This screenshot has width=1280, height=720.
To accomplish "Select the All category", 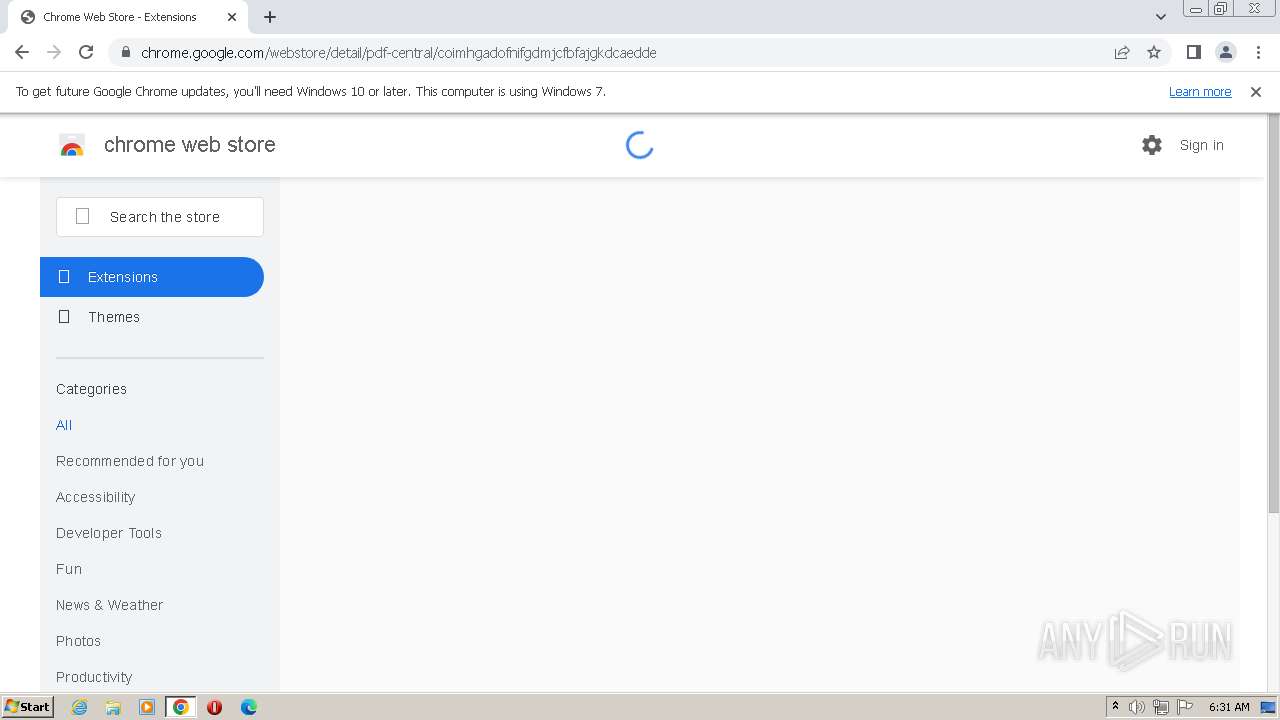I will point(64,425).
